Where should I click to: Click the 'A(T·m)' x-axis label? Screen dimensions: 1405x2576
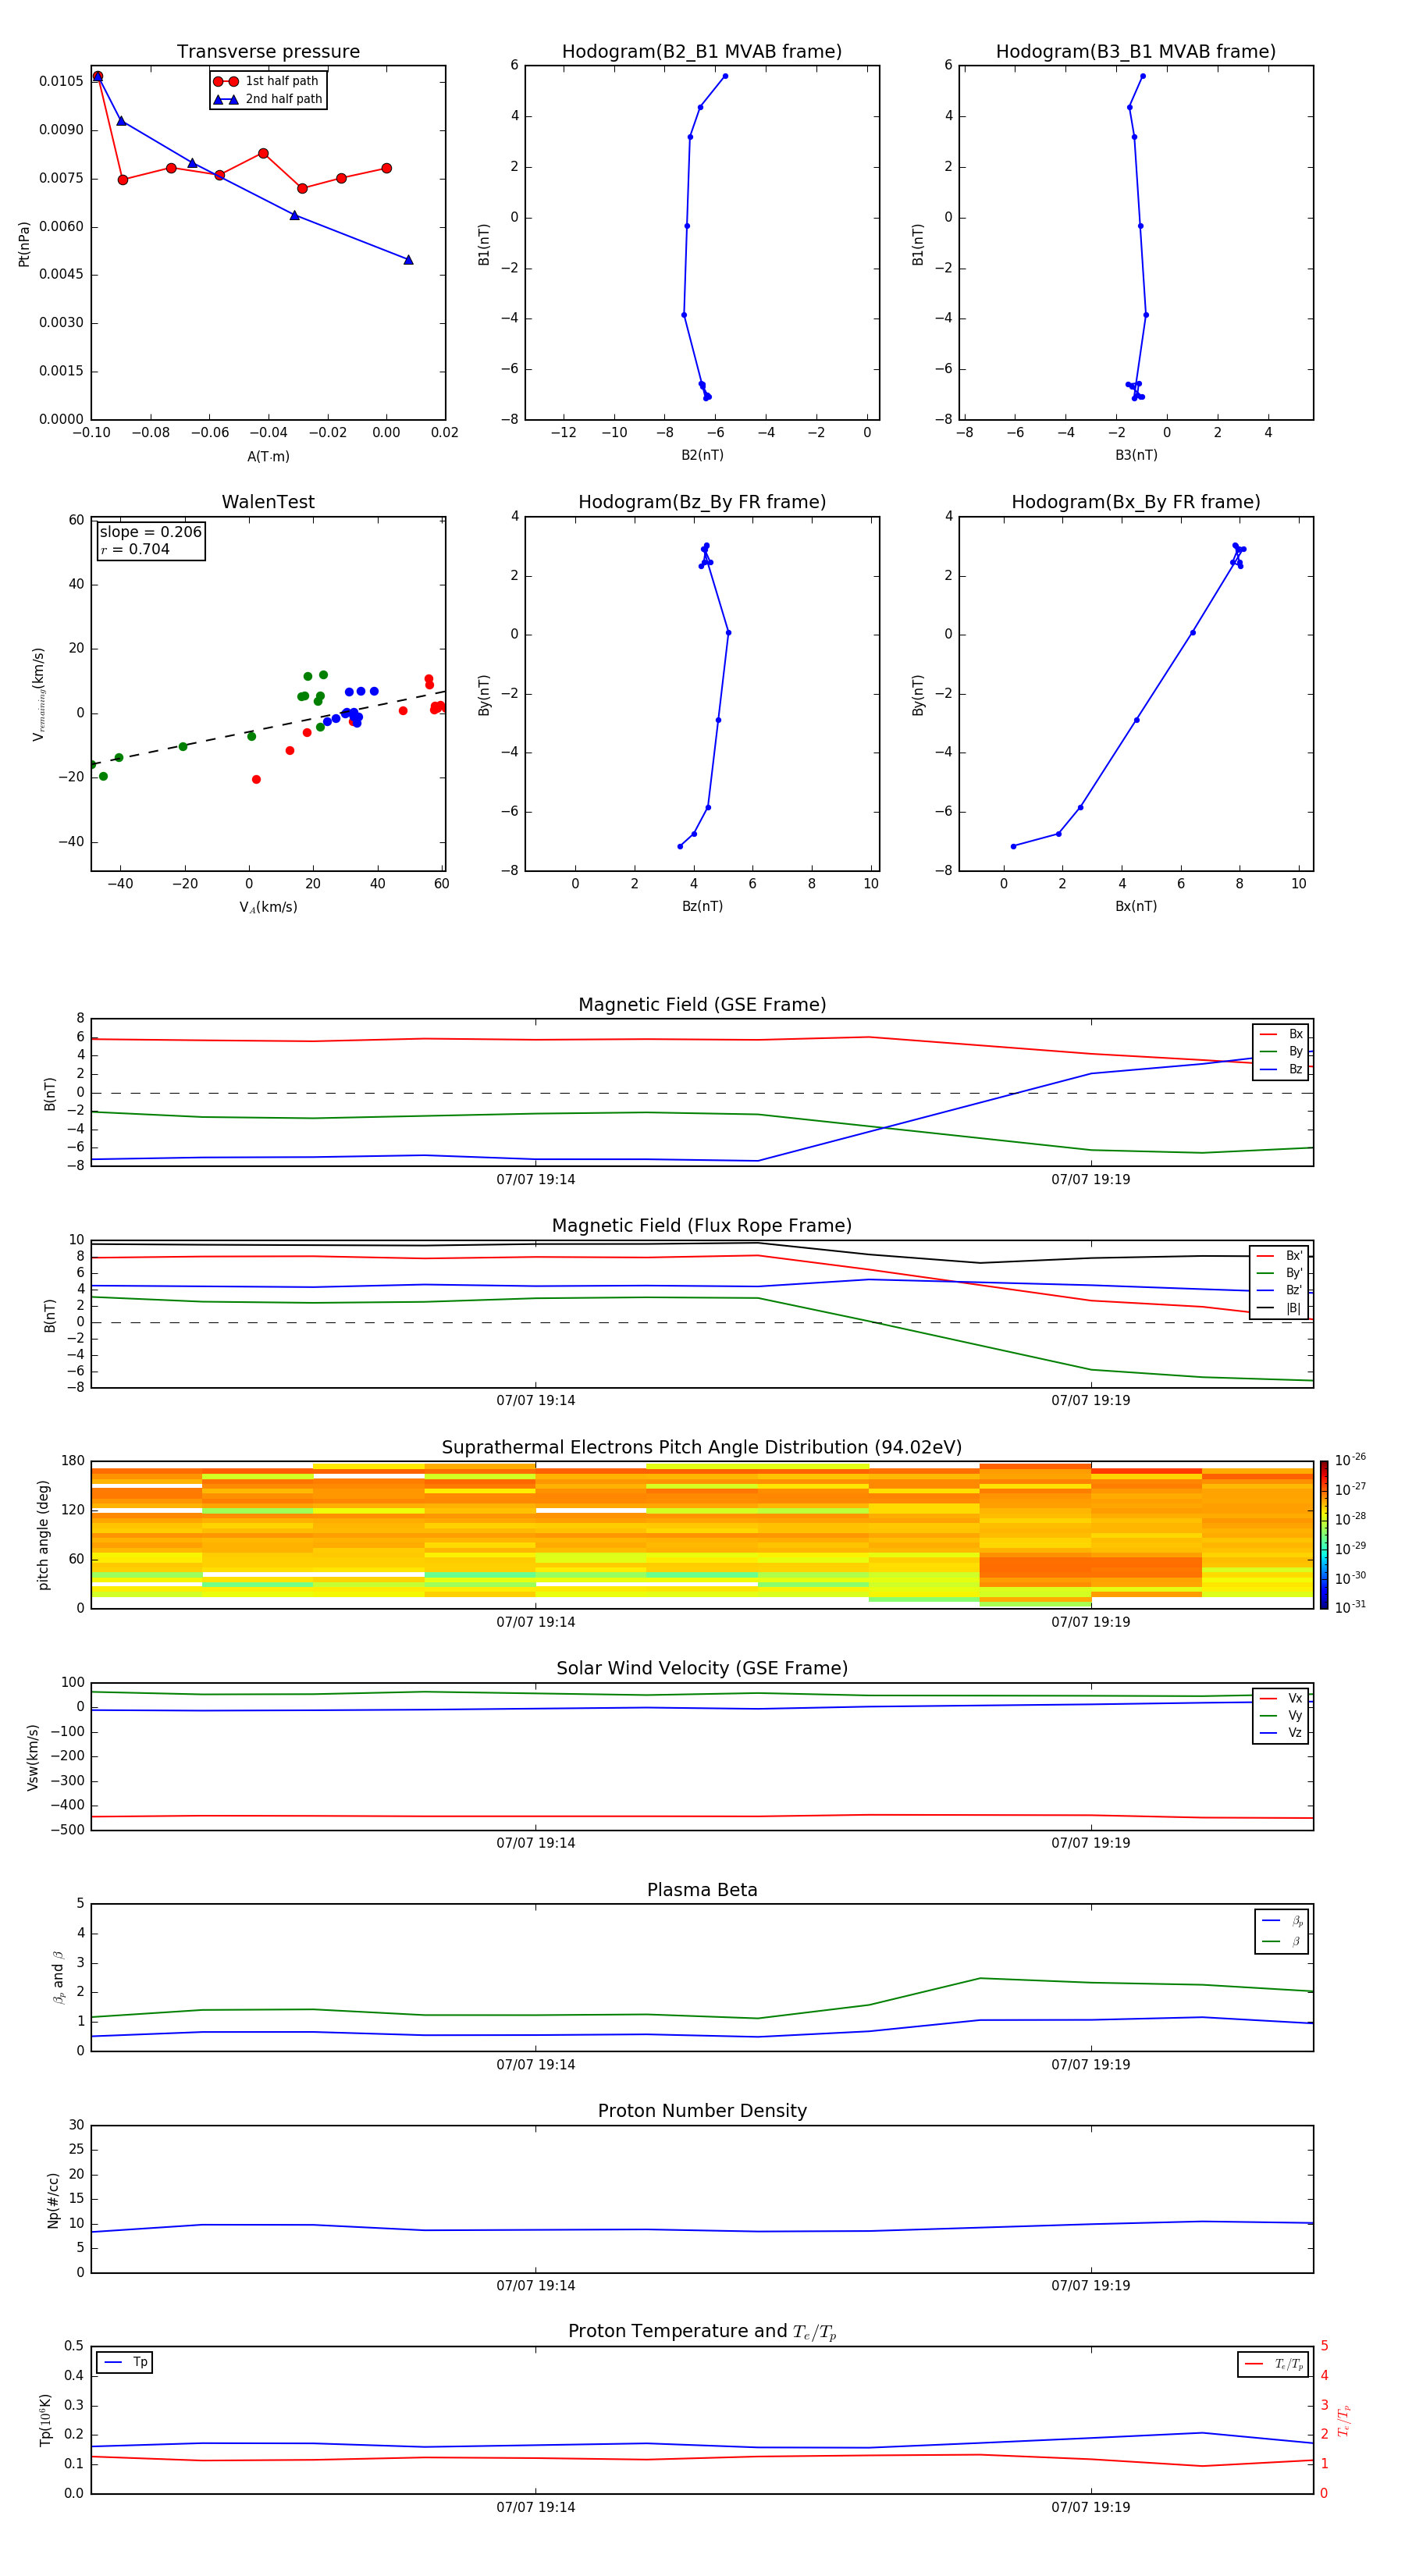click(268, 456)
